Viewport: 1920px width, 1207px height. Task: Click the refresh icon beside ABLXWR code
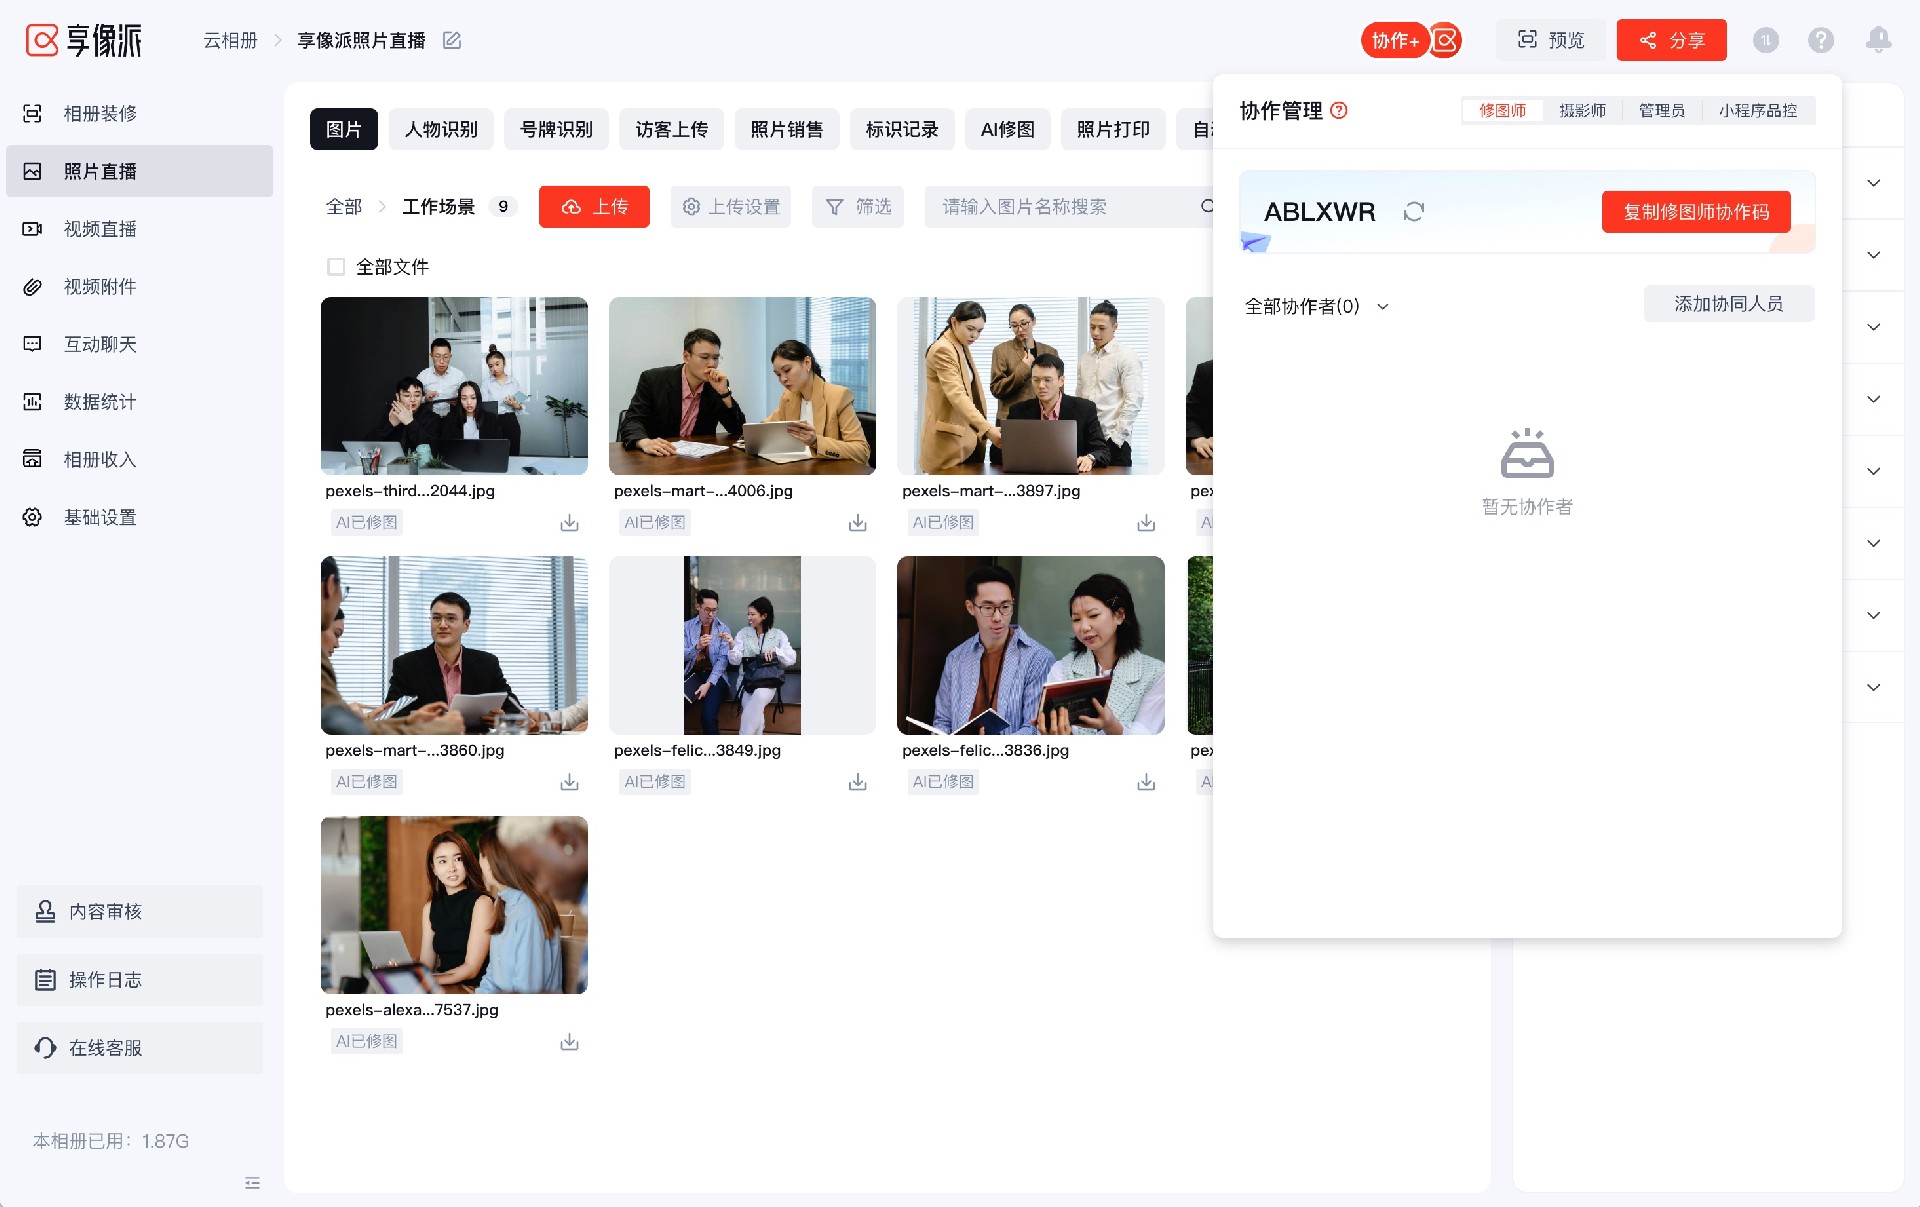[1413, 212]
